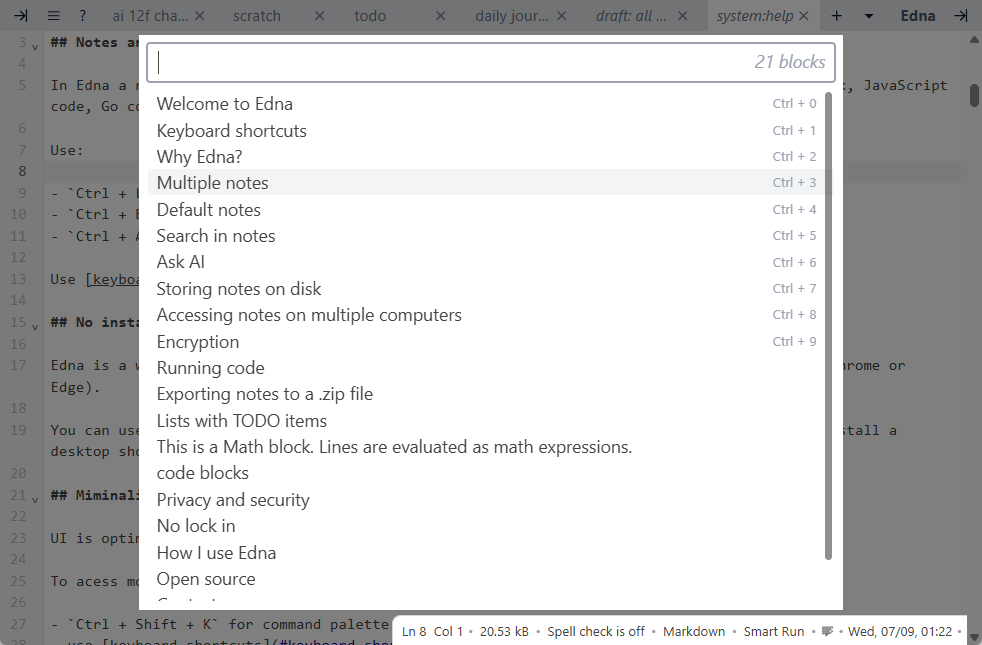Viewport: 982px width, 645px height.
Task: Click the question mark help icon
Action: tap(83, 16)
